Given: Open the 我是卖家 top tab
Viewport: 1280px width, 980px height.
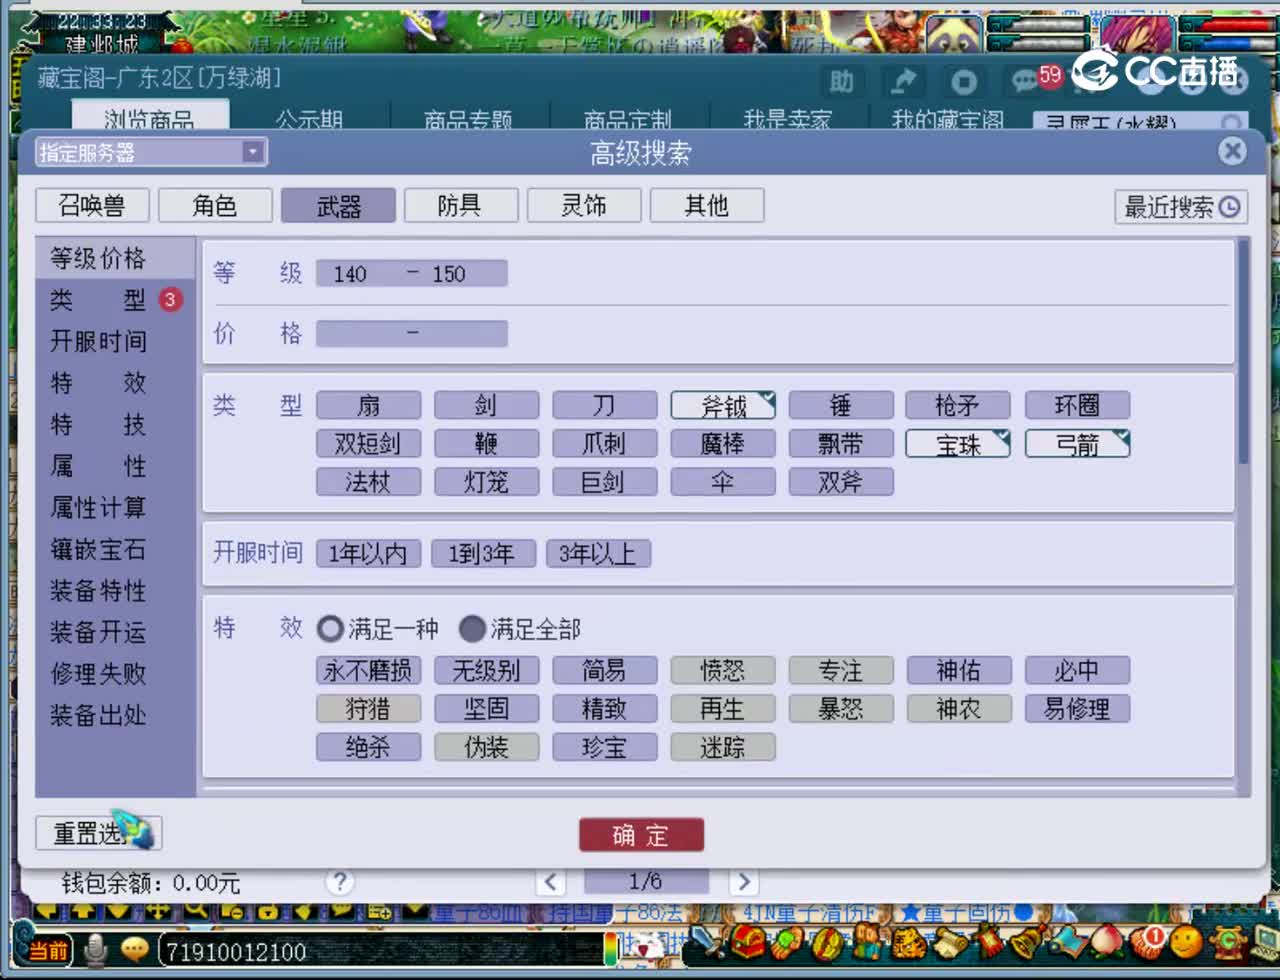Looking at the screenshot, I should [787, 120].
